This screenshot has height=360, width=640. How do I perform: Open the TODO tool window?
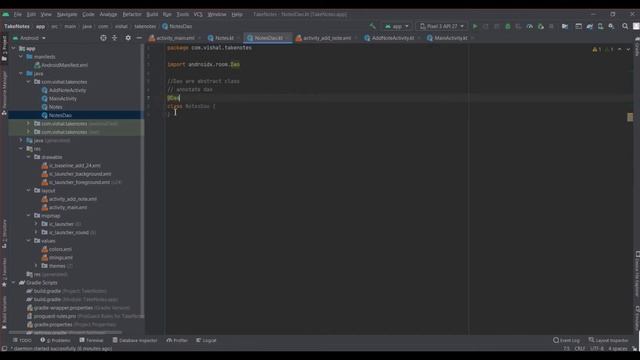pyautogui.click(x=22, y=340)
